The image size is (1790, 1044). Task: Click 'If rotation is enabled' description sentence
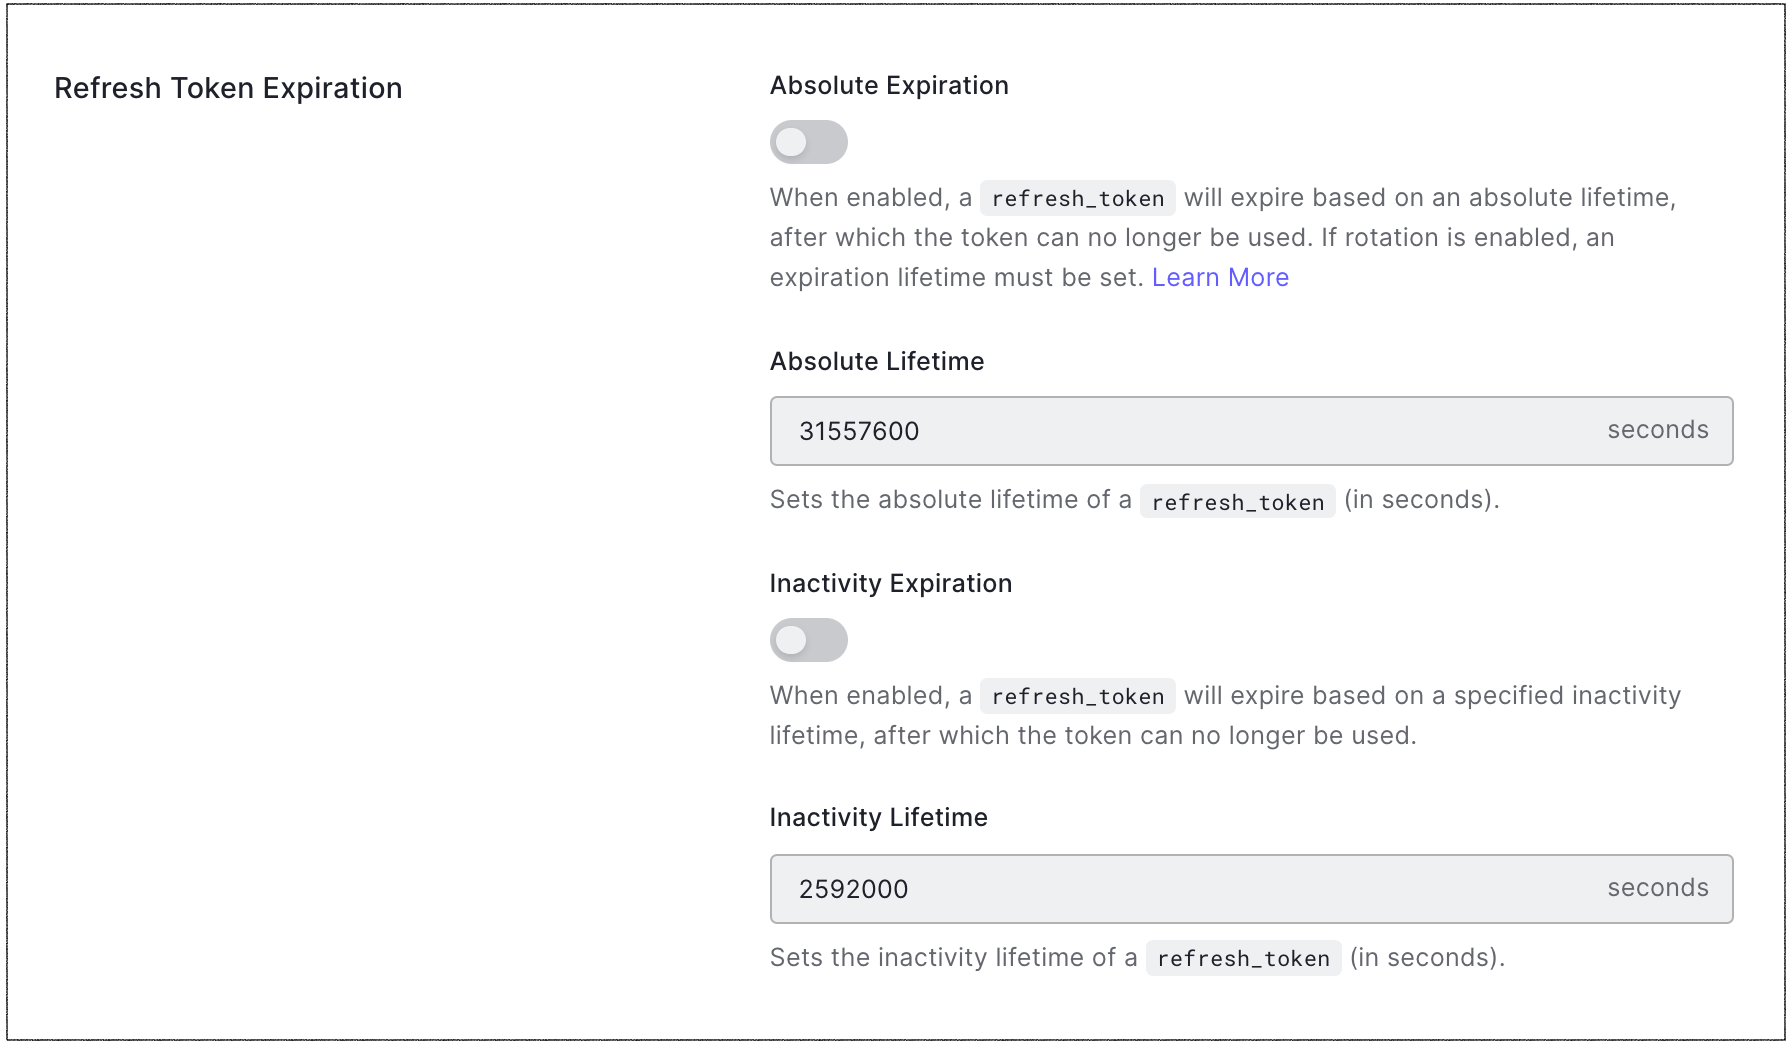1466,238
